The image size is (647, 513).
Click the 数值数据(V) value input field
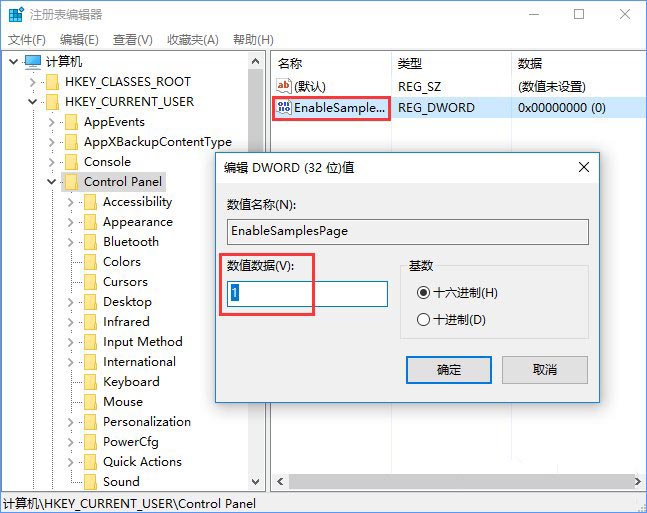[x=308, y=293]
